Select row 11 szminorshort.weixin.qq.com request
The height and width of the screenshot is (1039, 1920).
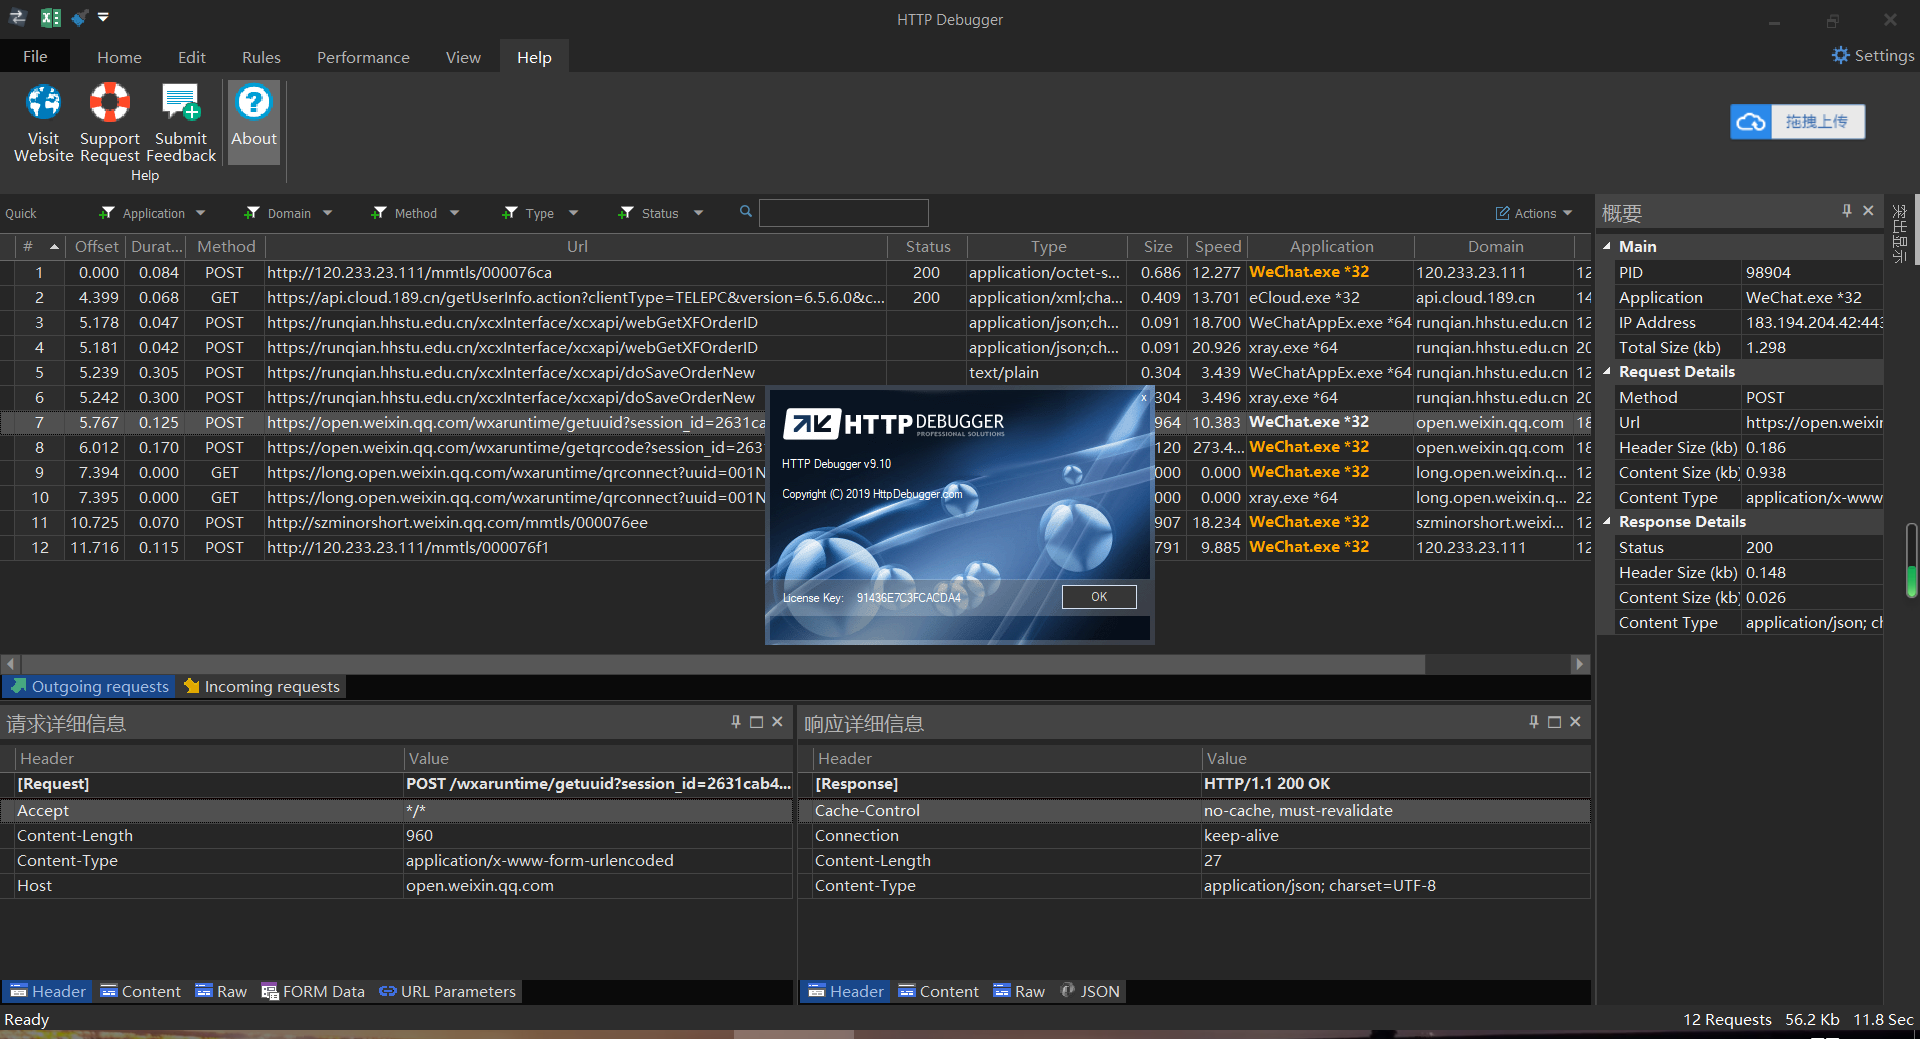795,522
